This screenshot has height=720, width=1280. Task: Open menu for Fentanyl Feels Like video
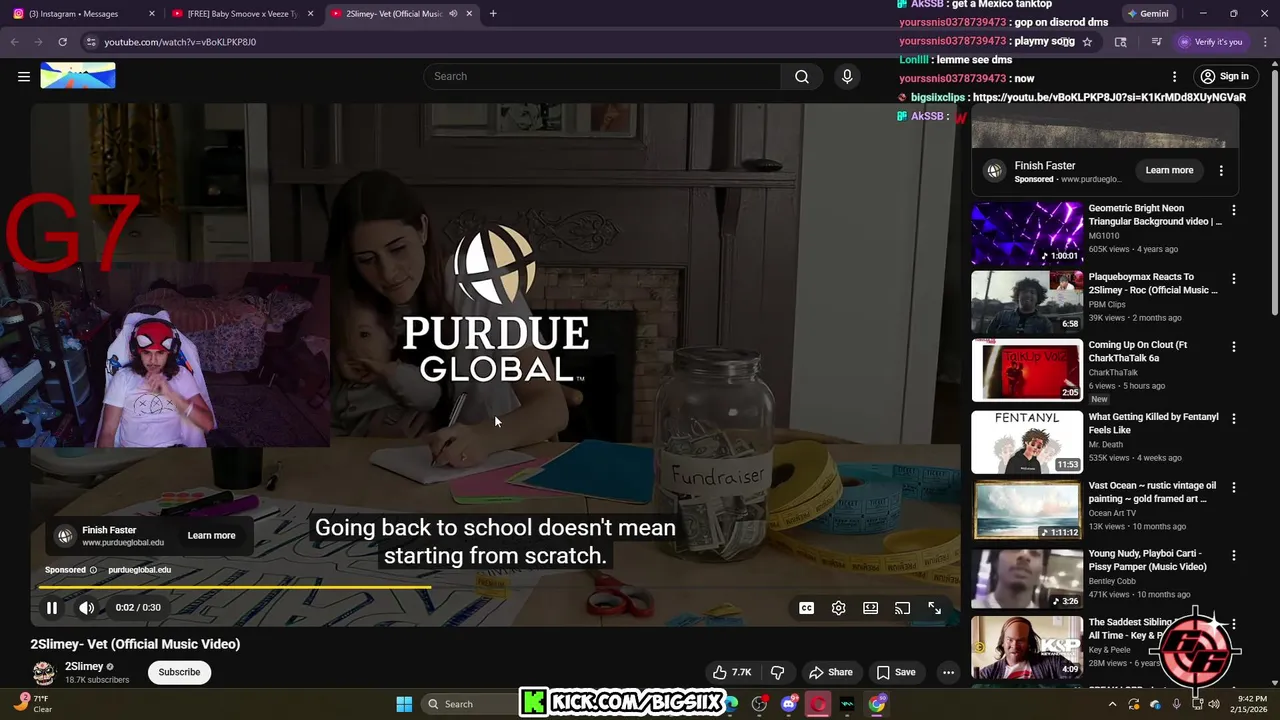(x=1233, y=419)
